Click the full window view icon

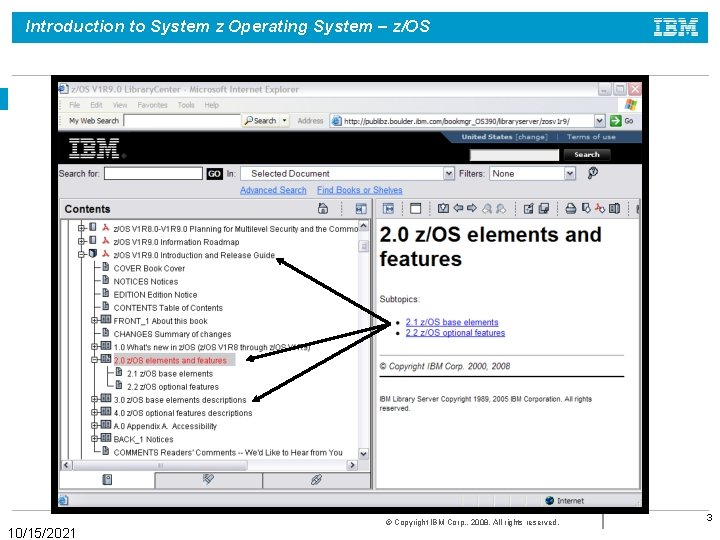click(x=416, y=209)
